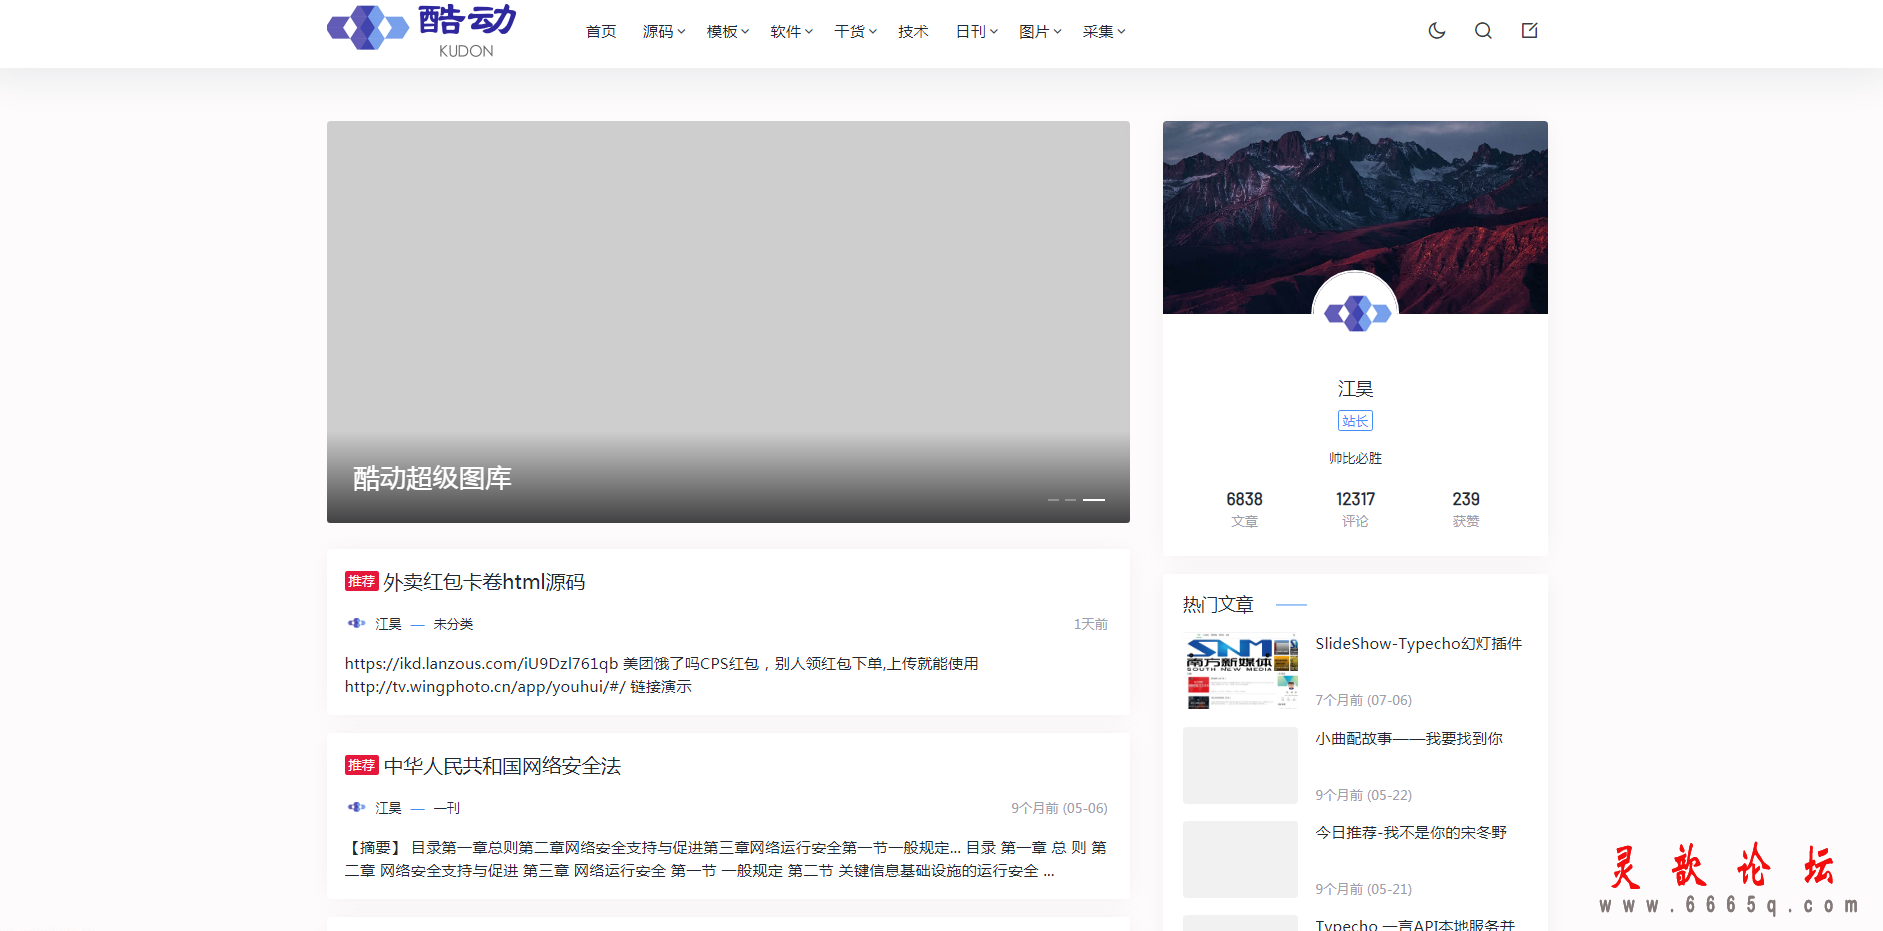
Task: Open hot article SlideShow-Typecho幻灯插件
Action: click(1418, 644)
